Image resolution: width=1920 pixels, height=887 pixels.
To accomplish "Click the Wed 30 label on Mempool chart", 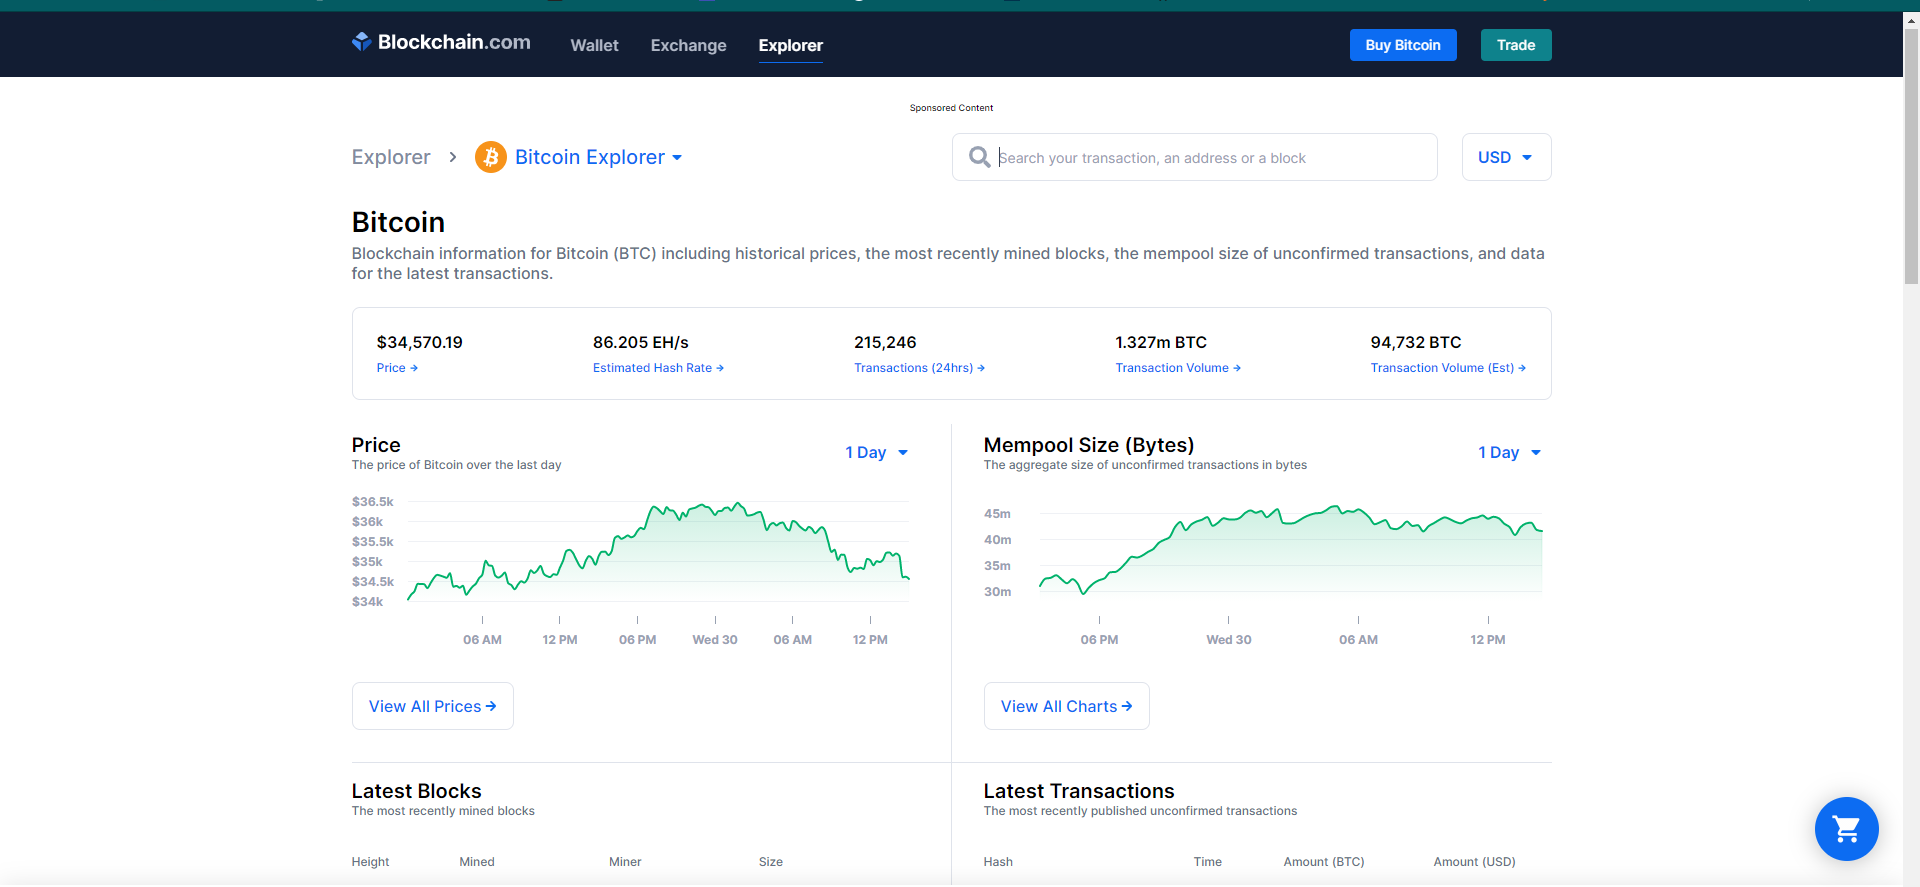I will (1229, 640).
